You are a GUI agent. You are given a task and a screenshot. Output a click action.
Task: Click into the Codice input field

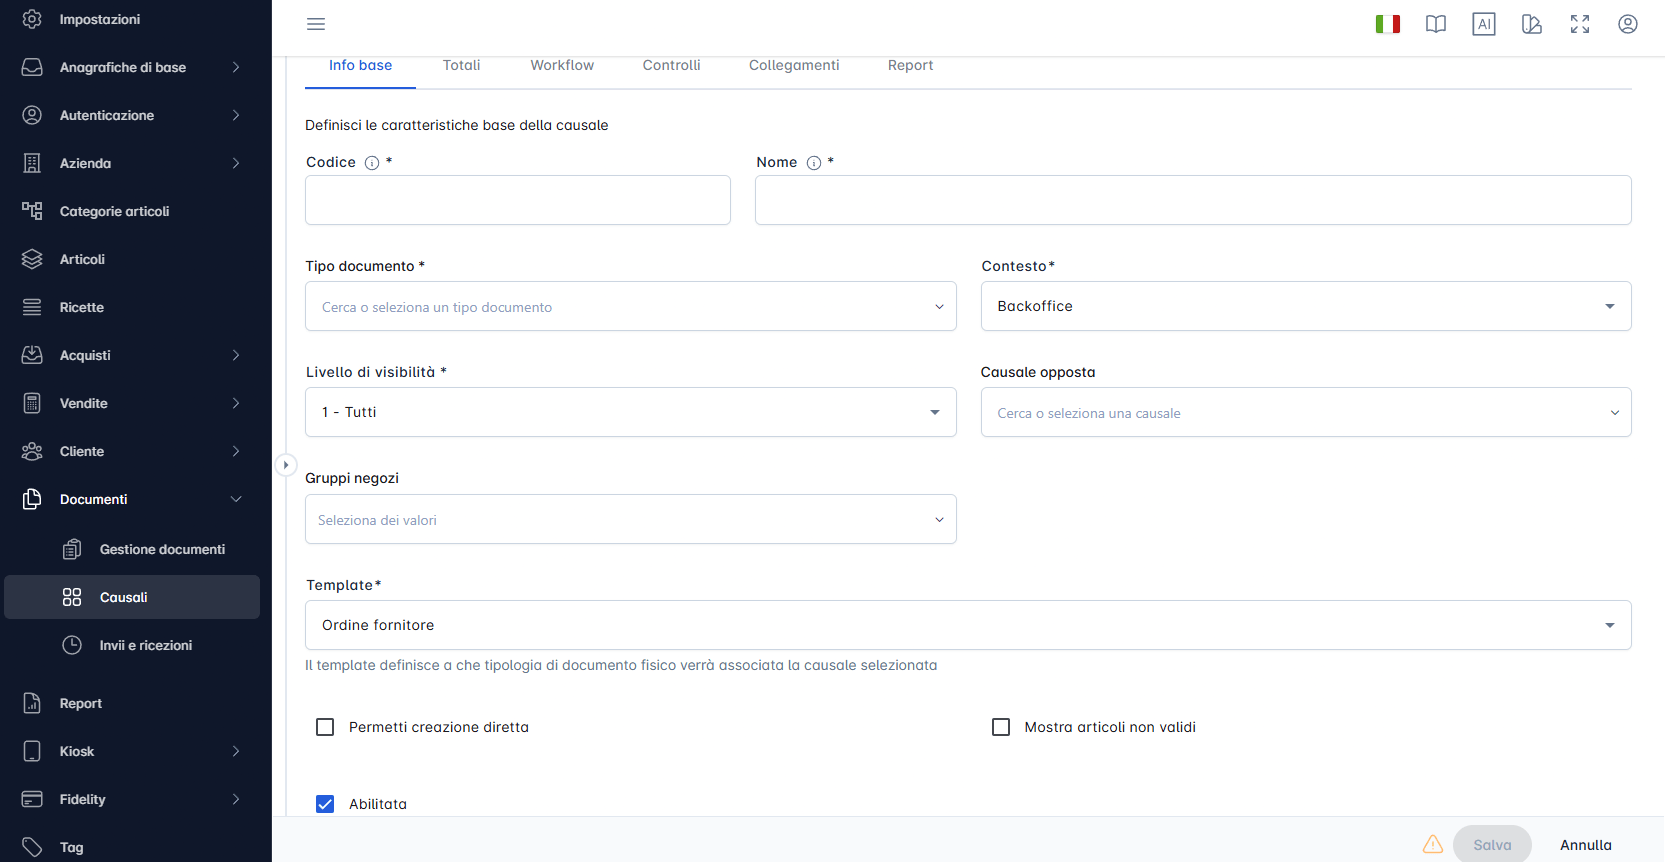click(x=518, y=200)
